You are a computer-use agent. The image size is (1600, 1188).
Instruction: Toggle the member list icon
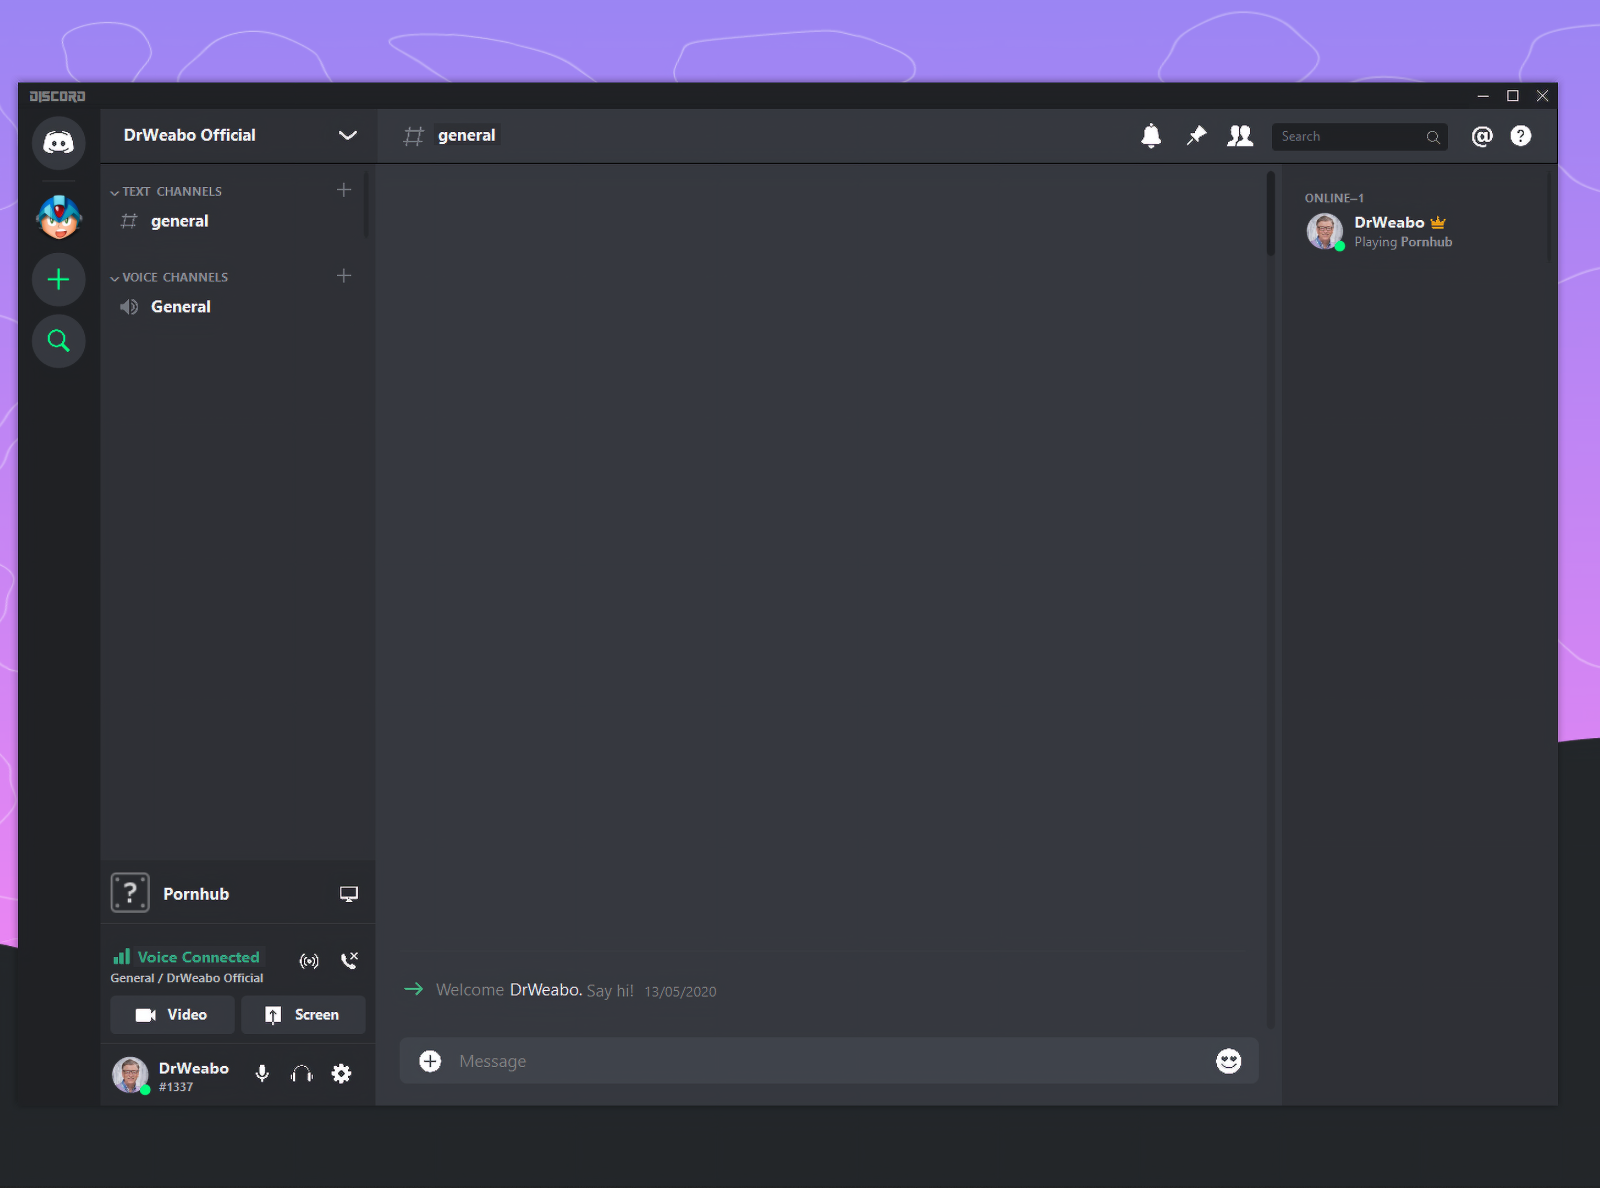pos(1240,136)
